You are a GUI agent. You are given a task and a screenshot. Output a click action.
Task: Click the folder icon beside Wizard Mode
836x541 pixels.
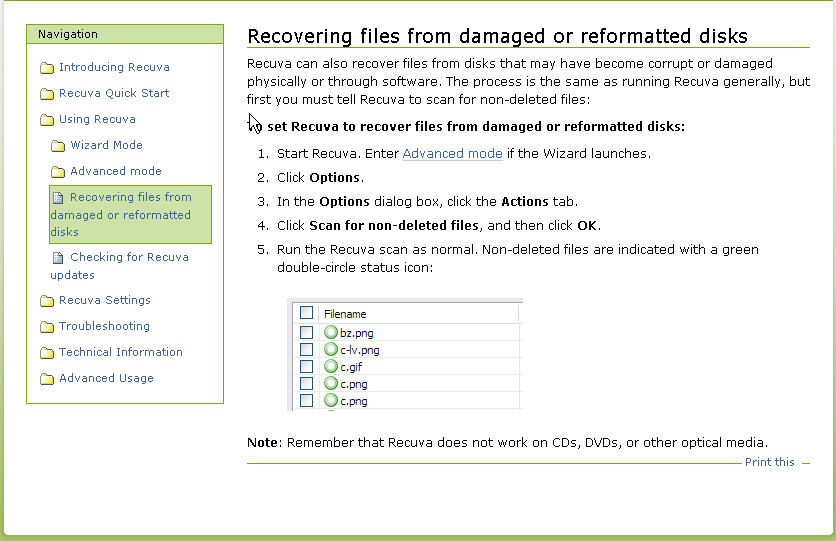58,146
